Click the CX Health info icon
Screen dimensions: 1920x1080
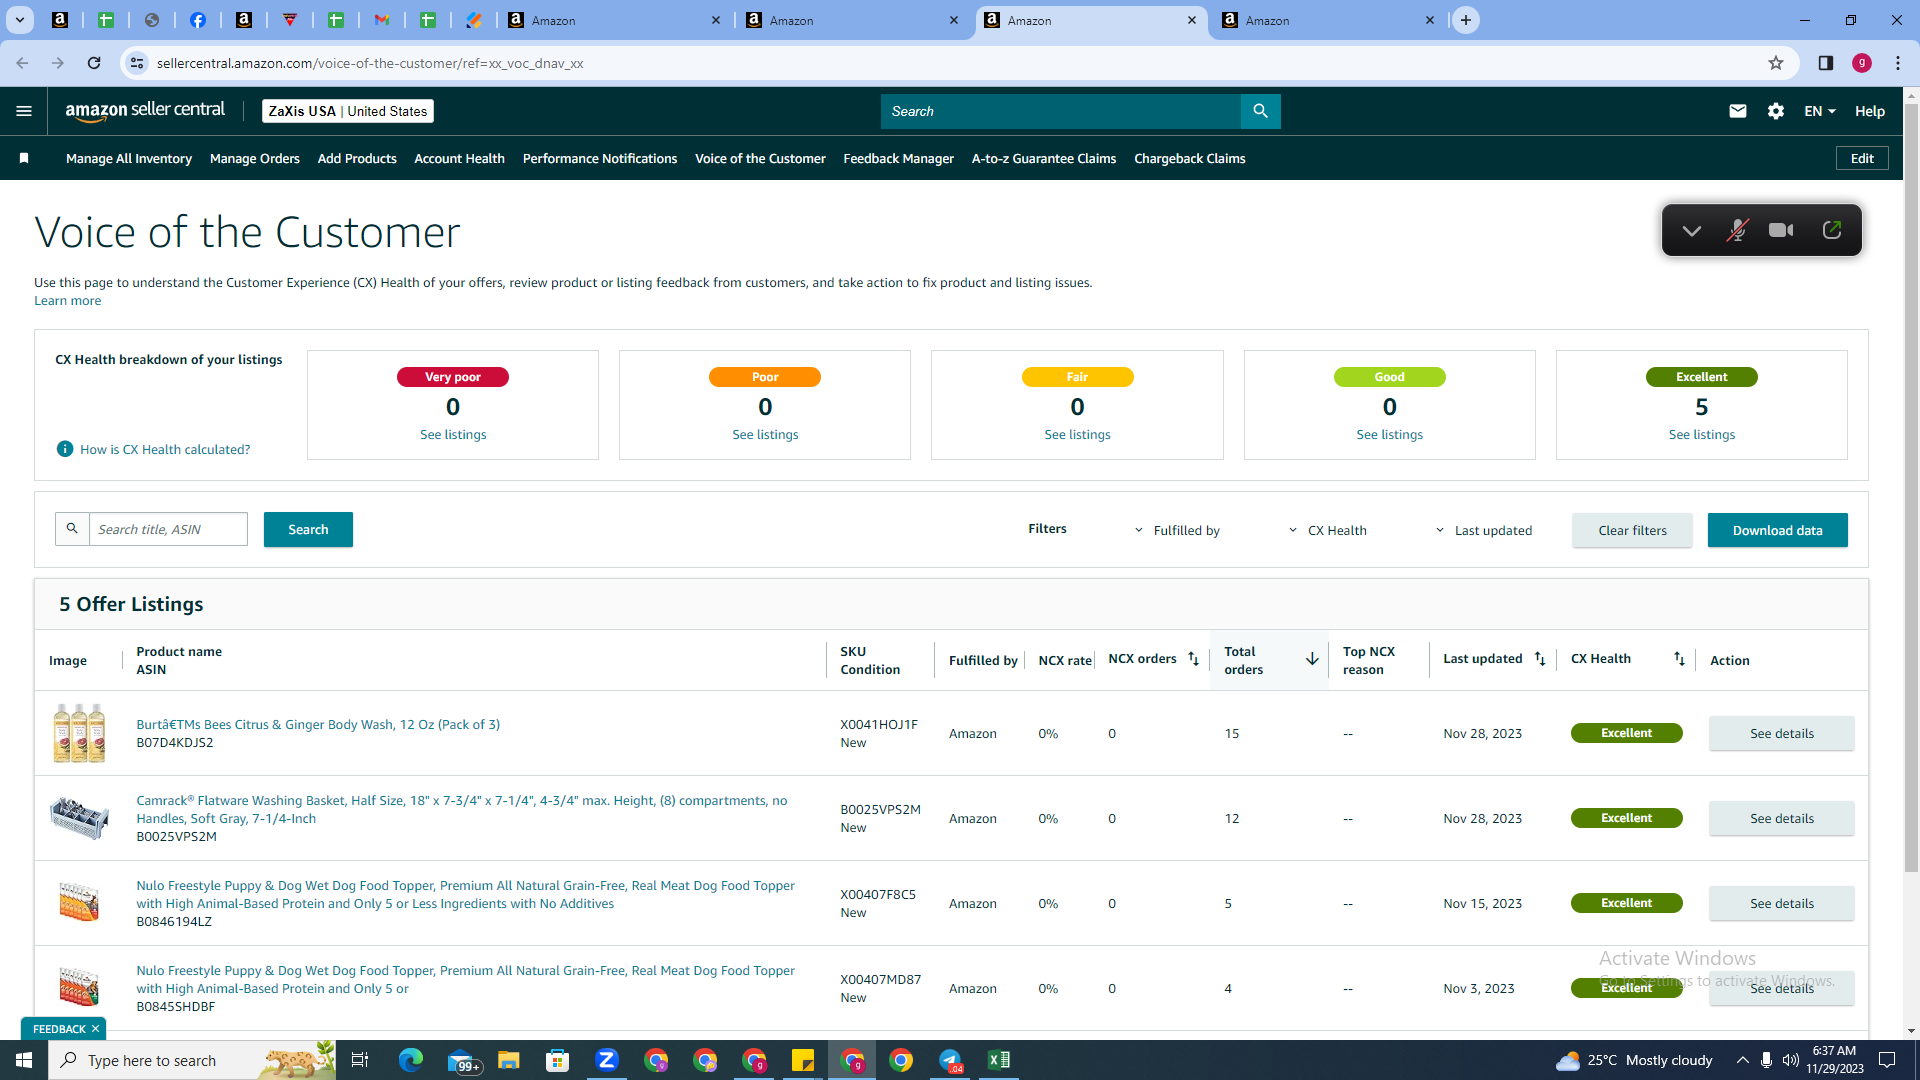click(65, 449)
